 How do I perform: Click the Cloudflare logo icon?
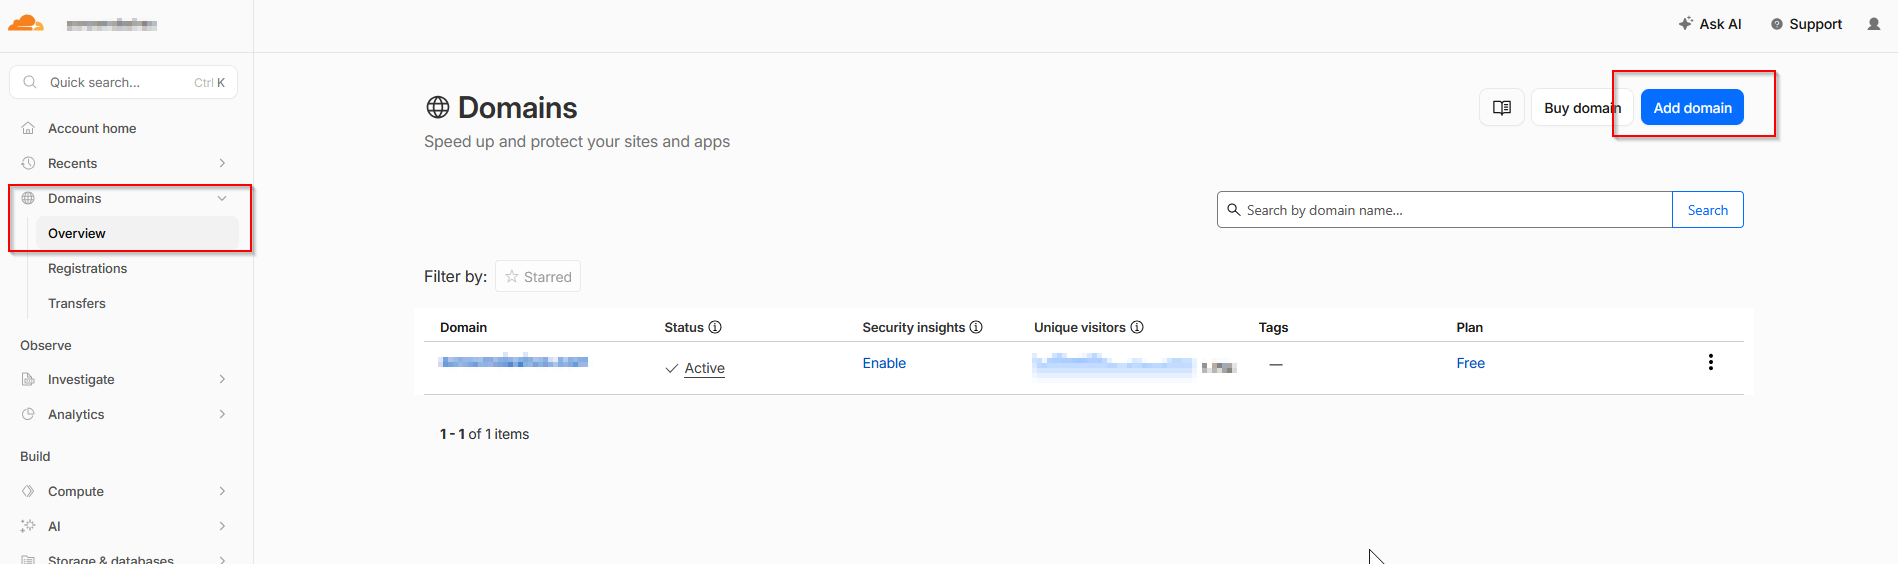26,23
